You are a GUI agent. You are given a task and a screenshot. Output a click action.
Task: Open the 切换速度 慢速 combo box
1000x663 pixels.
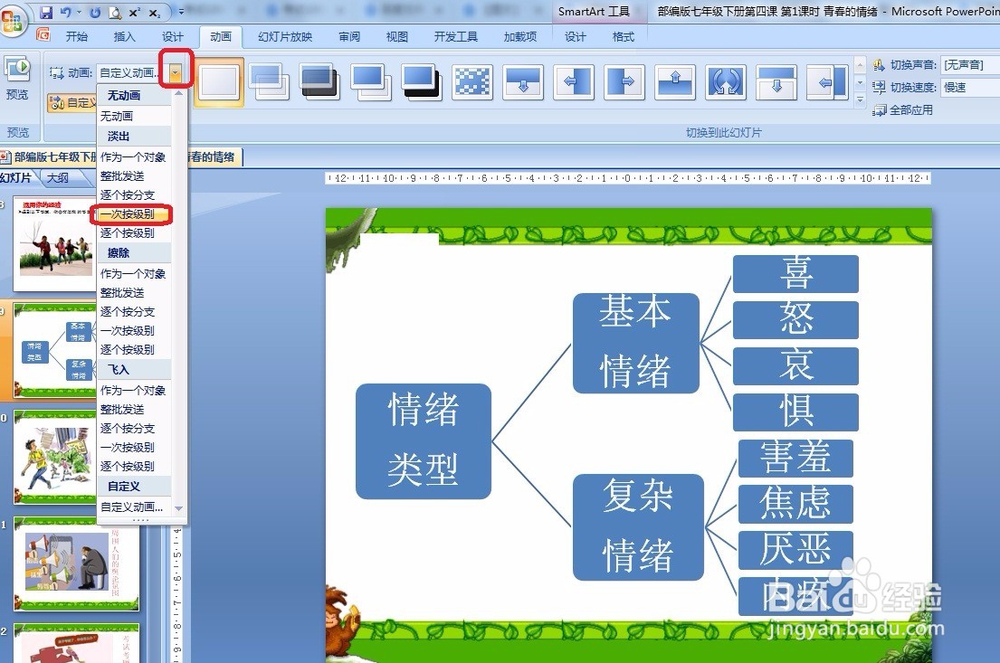[x=971, y=87]
